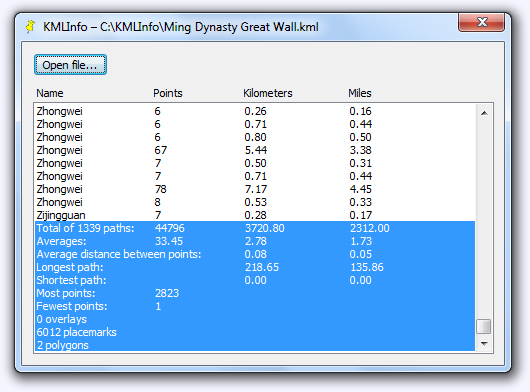Click the '2 polygons' row
The height and width of the screenshot is (392, 530).
pos(255,345)
